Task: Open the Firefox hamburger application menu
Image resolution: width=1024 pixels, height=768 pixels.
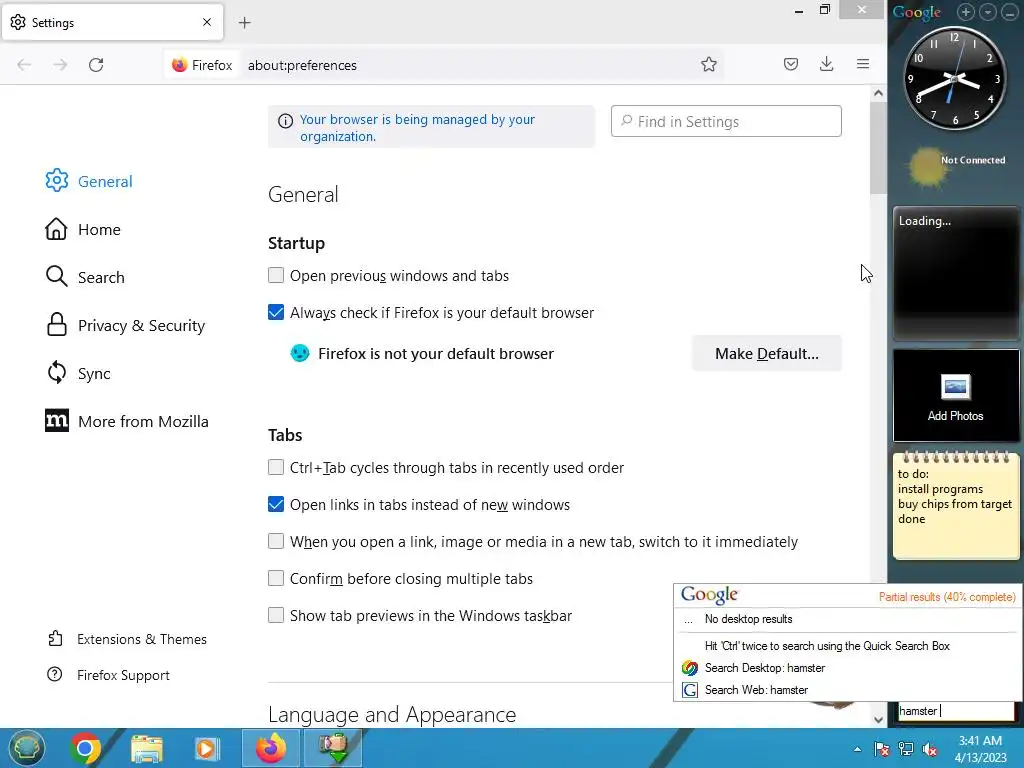Action: [863, 64]
